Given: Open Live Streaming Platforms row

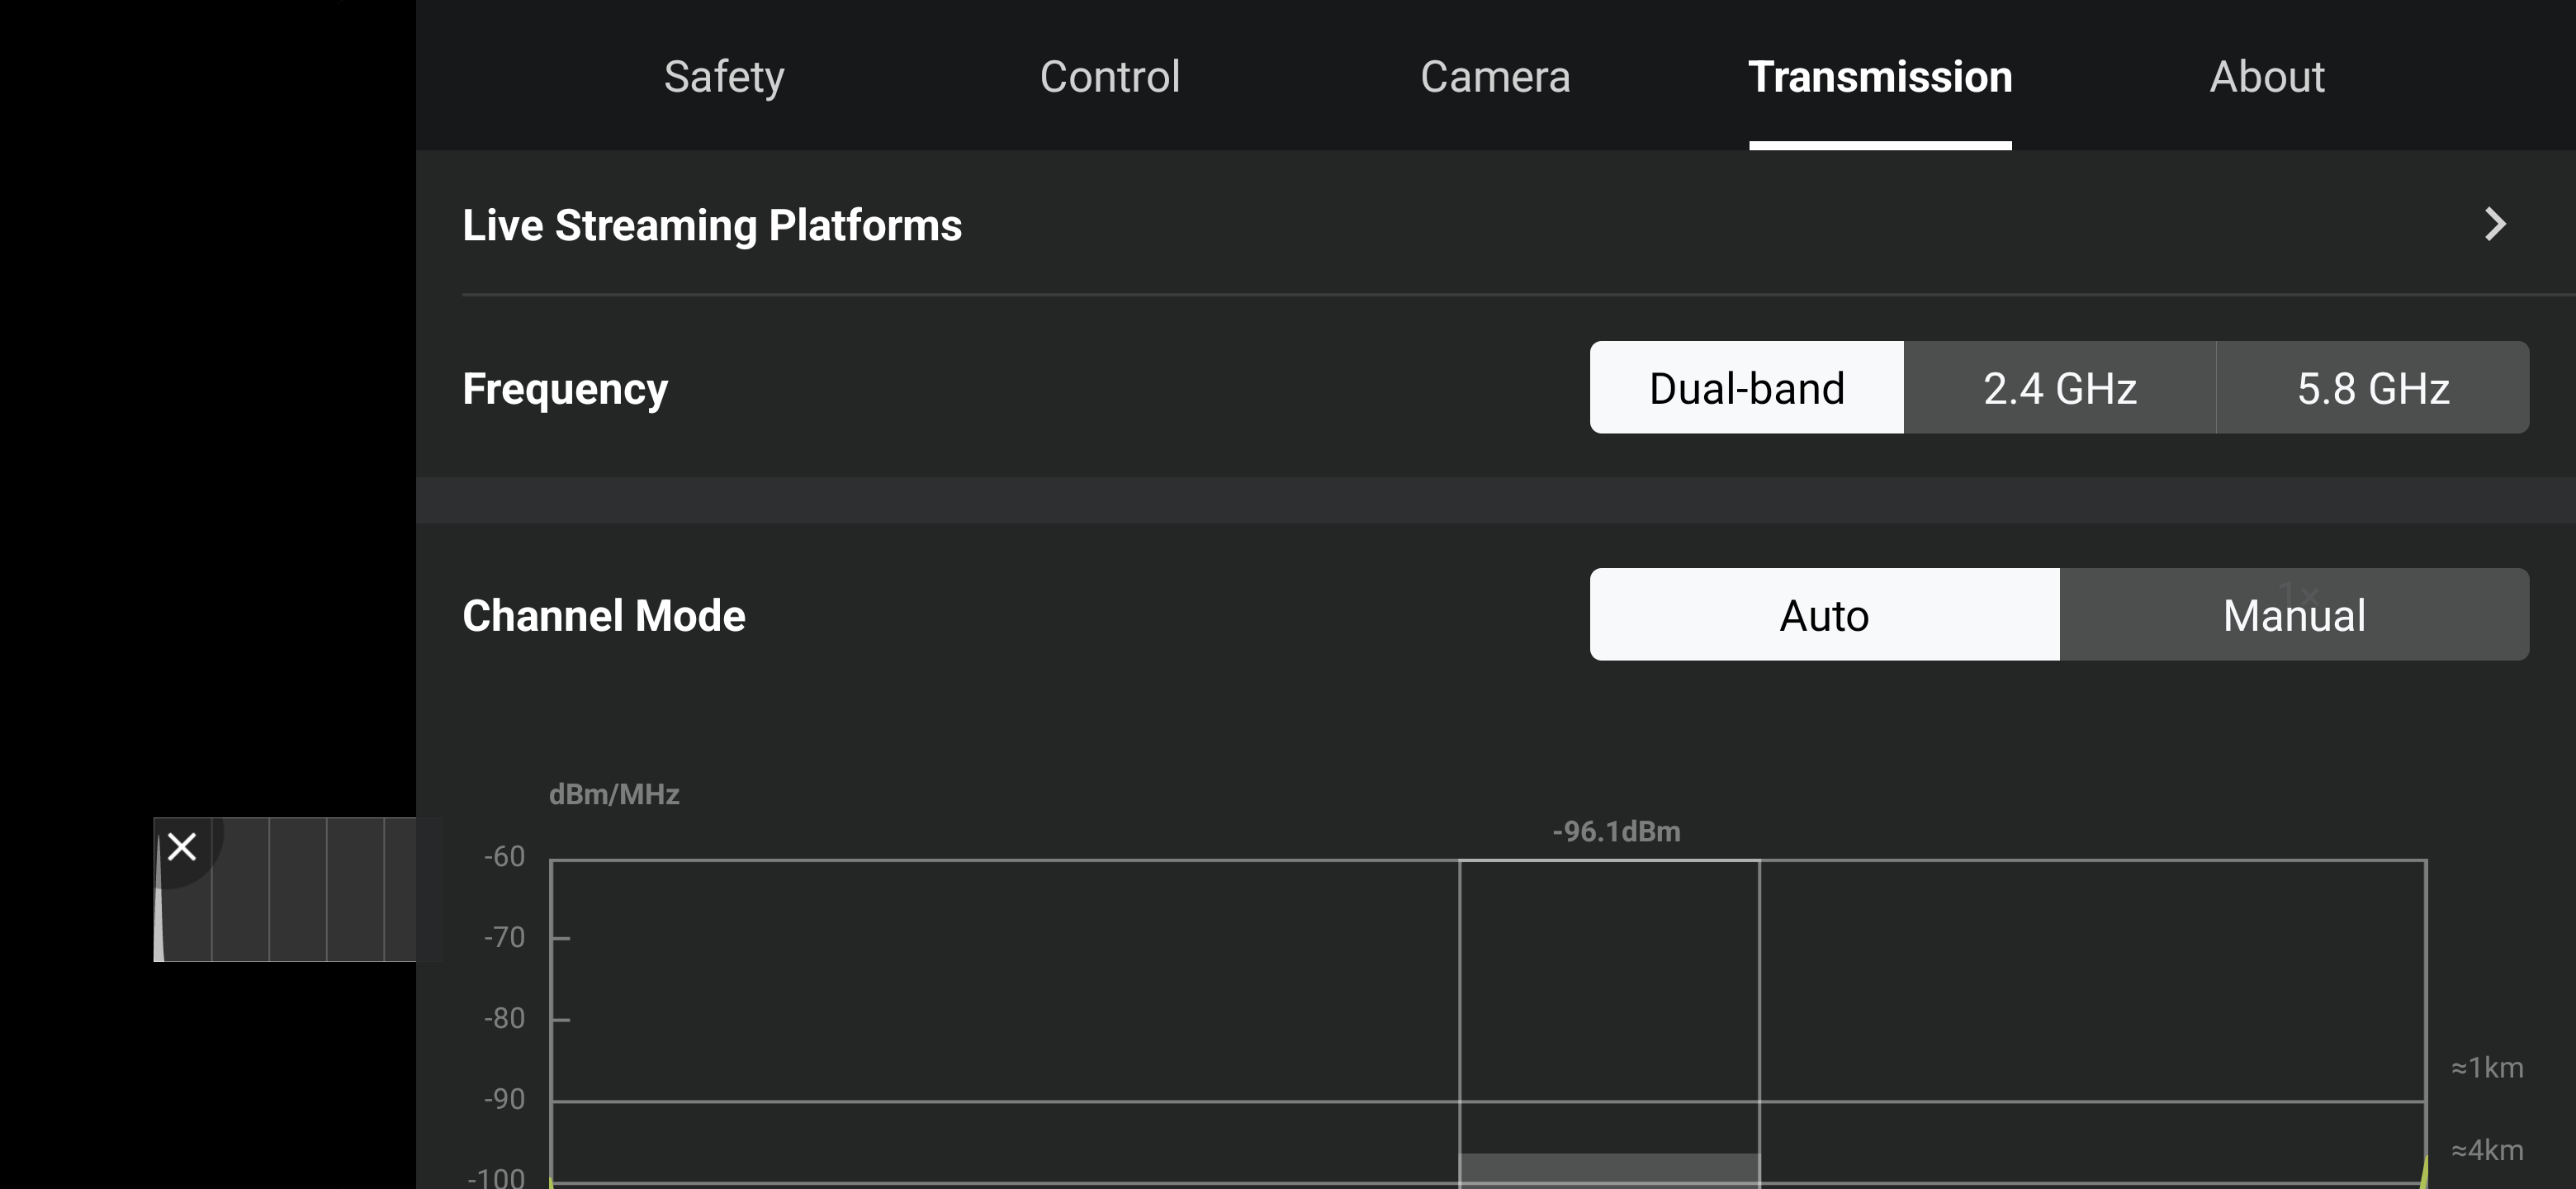Looking at the screenshot, I should pyautogui.click(x=1496, y=224).
